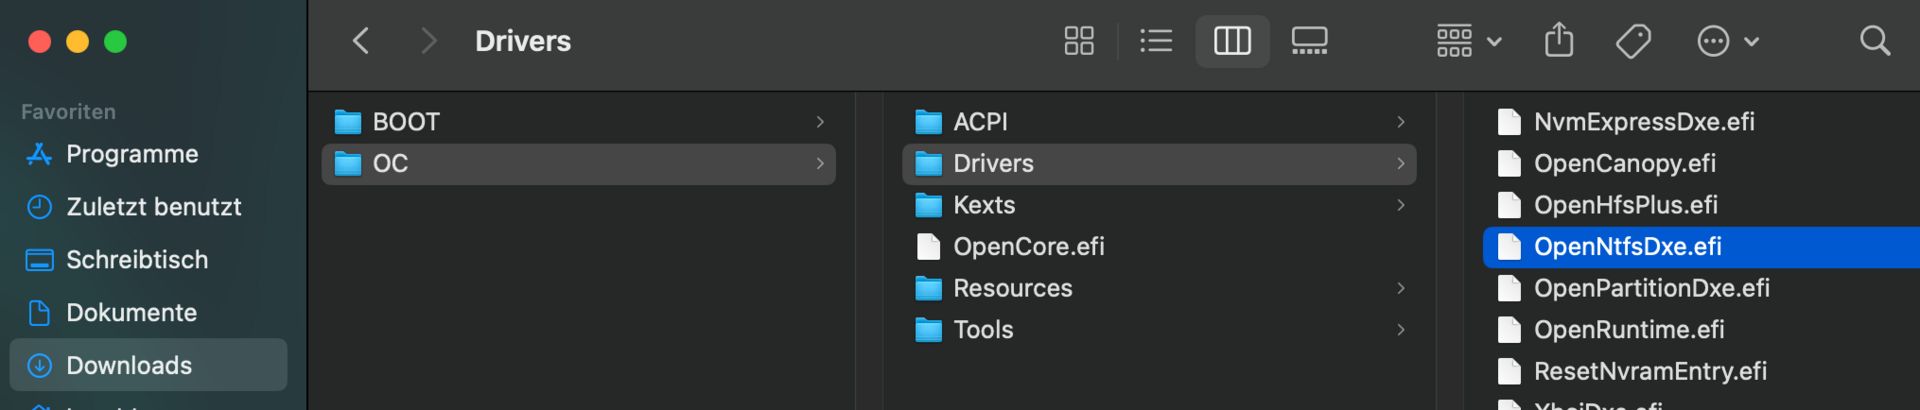The height and width of the screenshot is (410, 1920).
Task: Expand the ACPI folder
Action: [x=980, y=122]
